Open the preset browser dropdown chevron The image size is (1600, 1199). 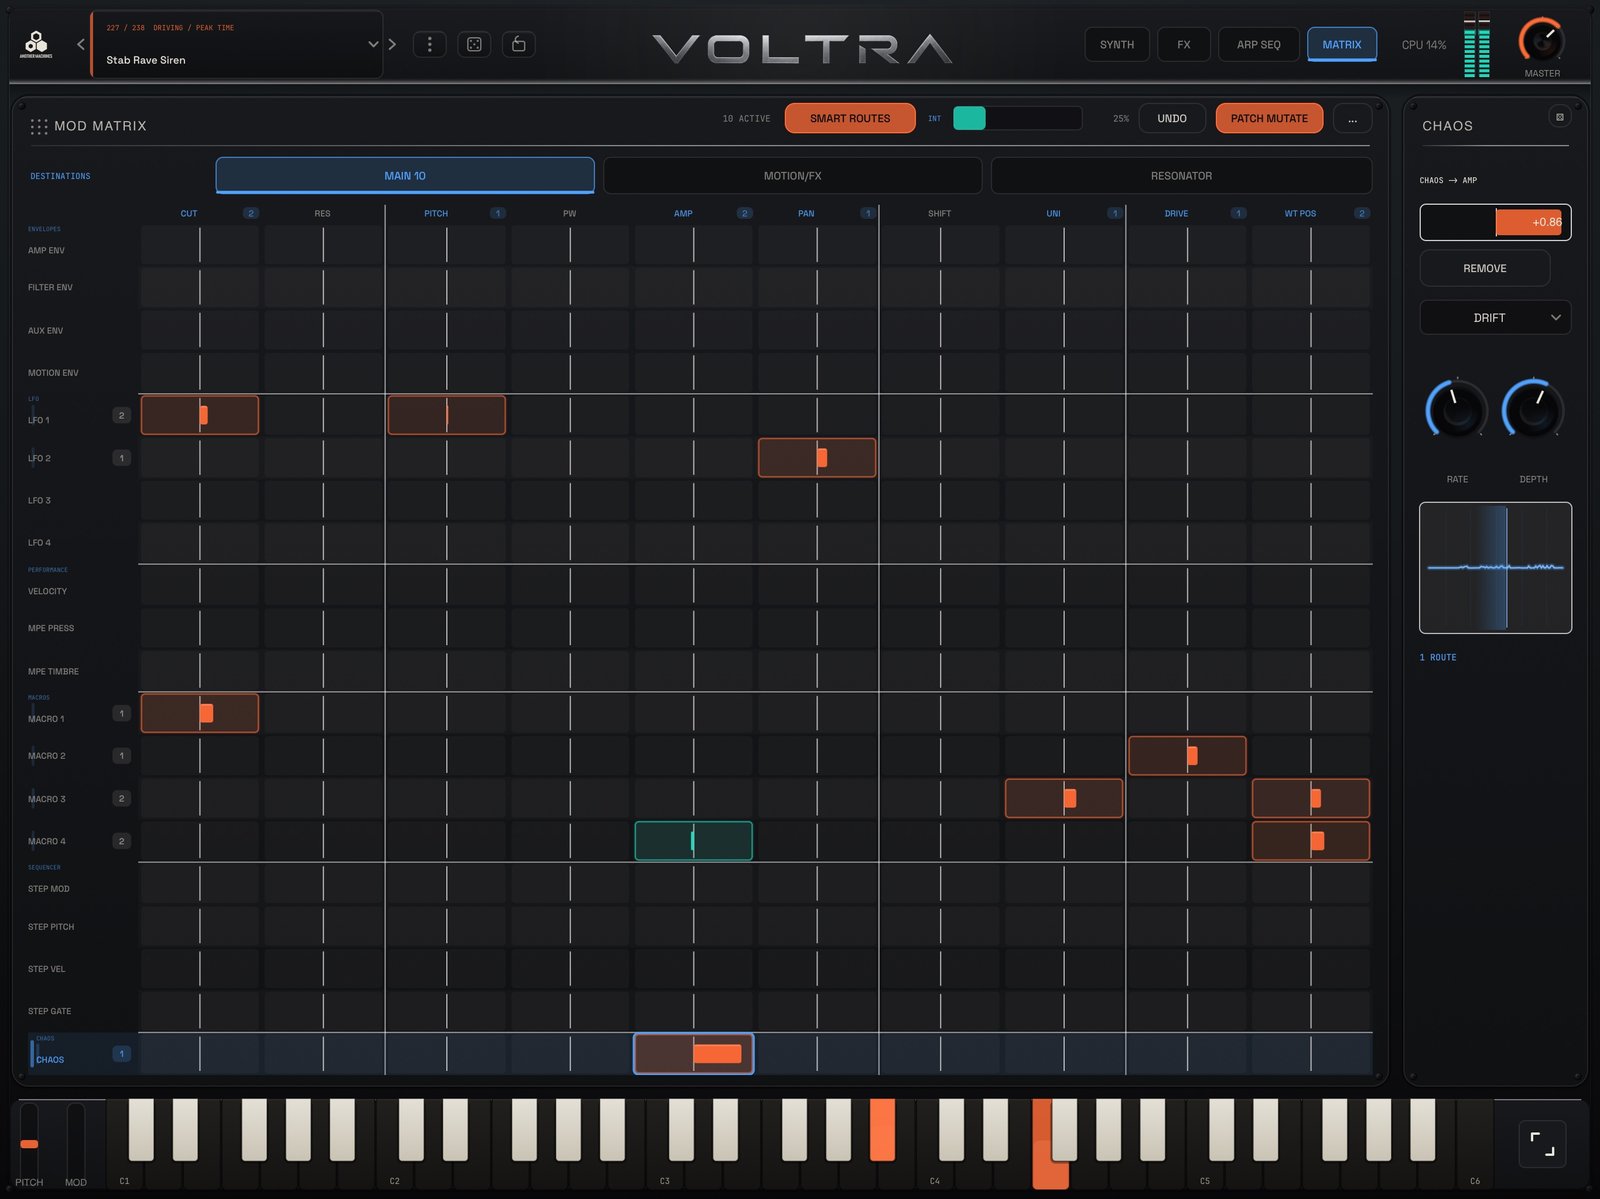click(x=373, y=44)
